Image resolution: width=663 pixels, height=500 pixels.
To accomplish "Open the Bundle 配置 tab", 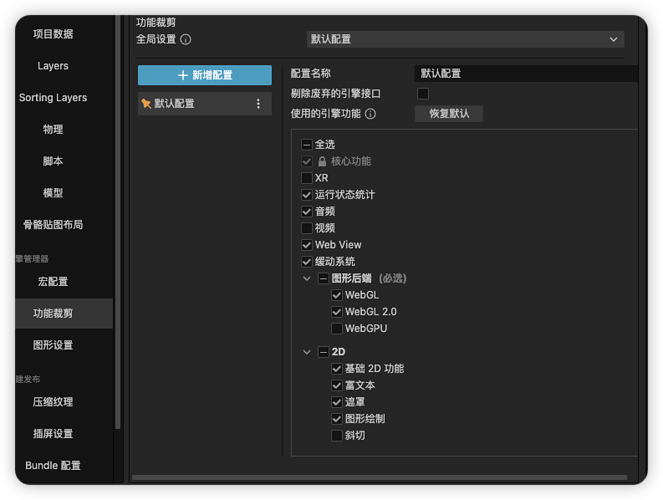I will (53, 465).
